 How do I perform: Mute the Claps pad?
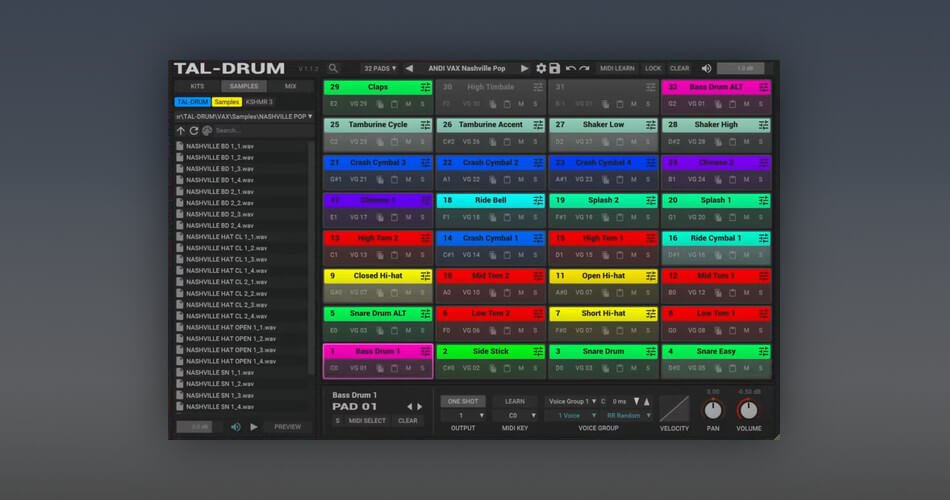[408, 104]
